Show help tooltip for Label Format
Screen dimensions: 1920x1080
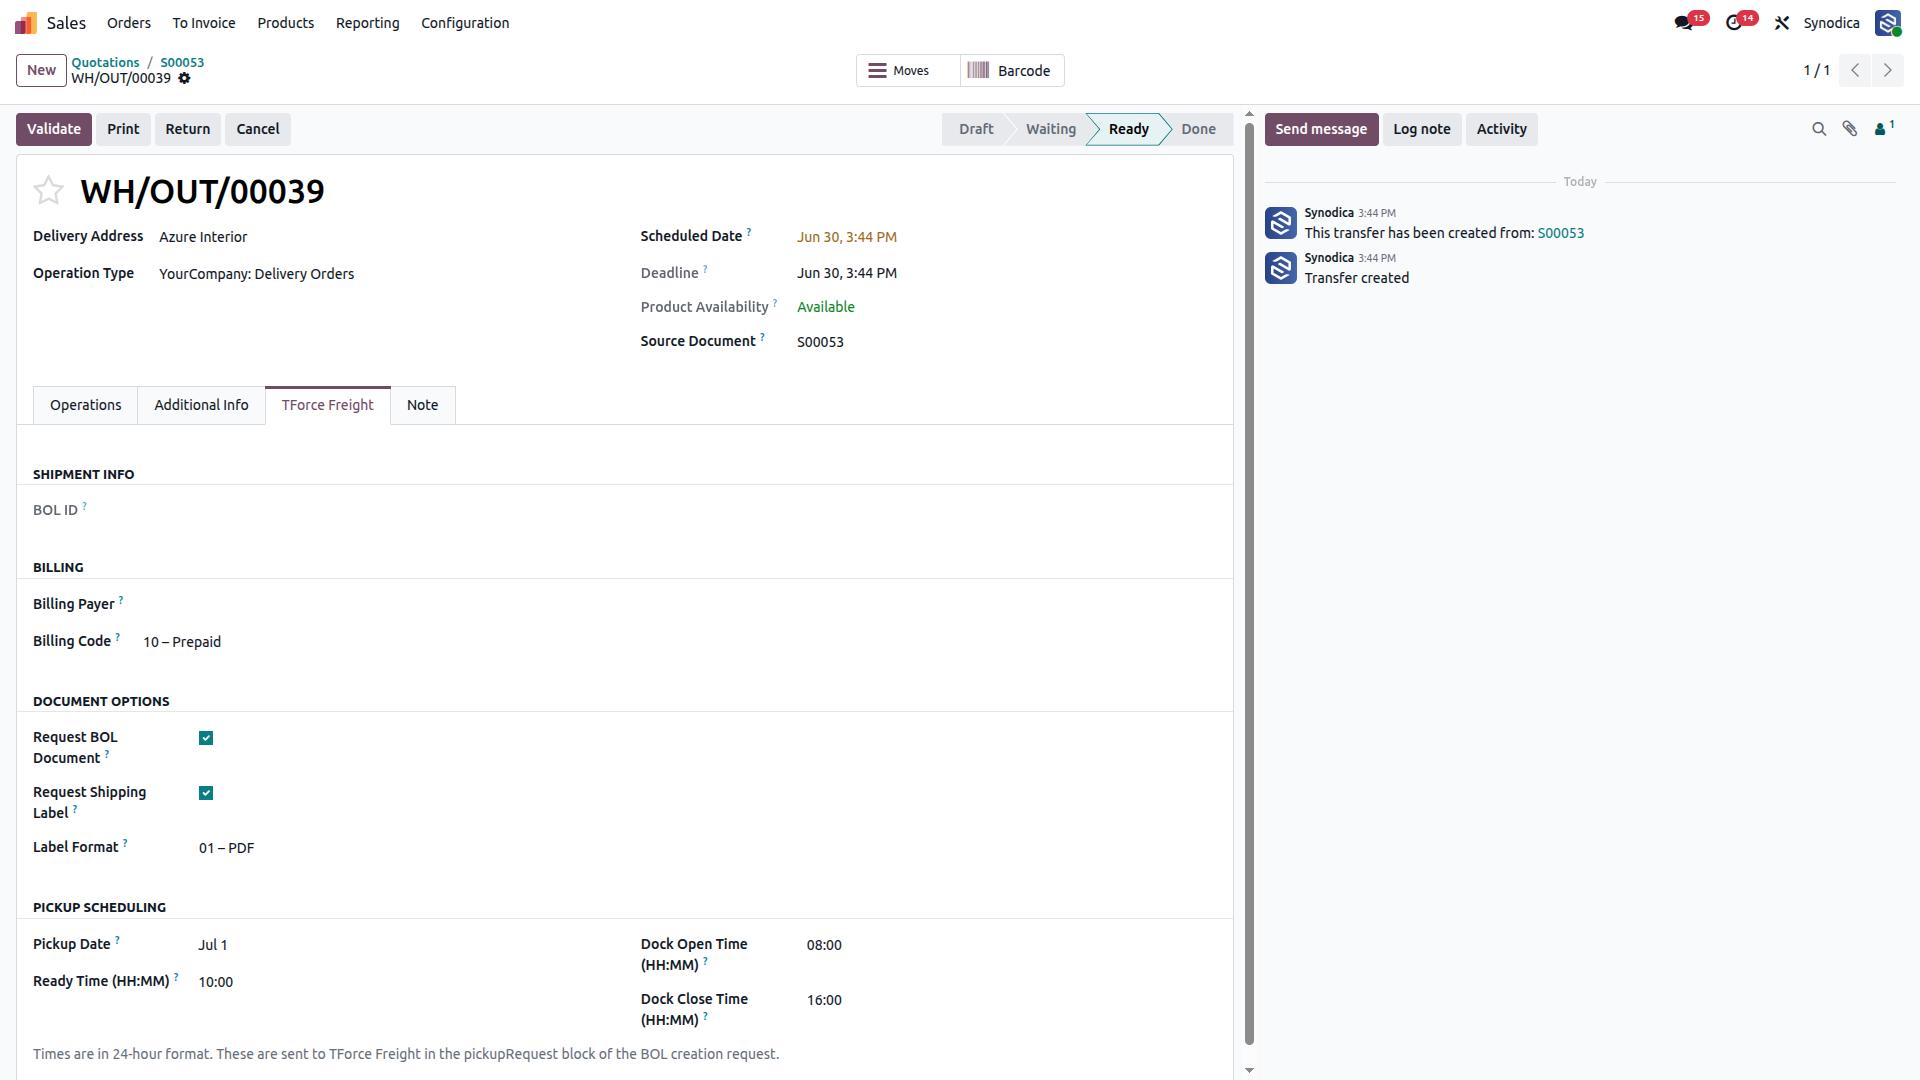click(x=125, y=843)
